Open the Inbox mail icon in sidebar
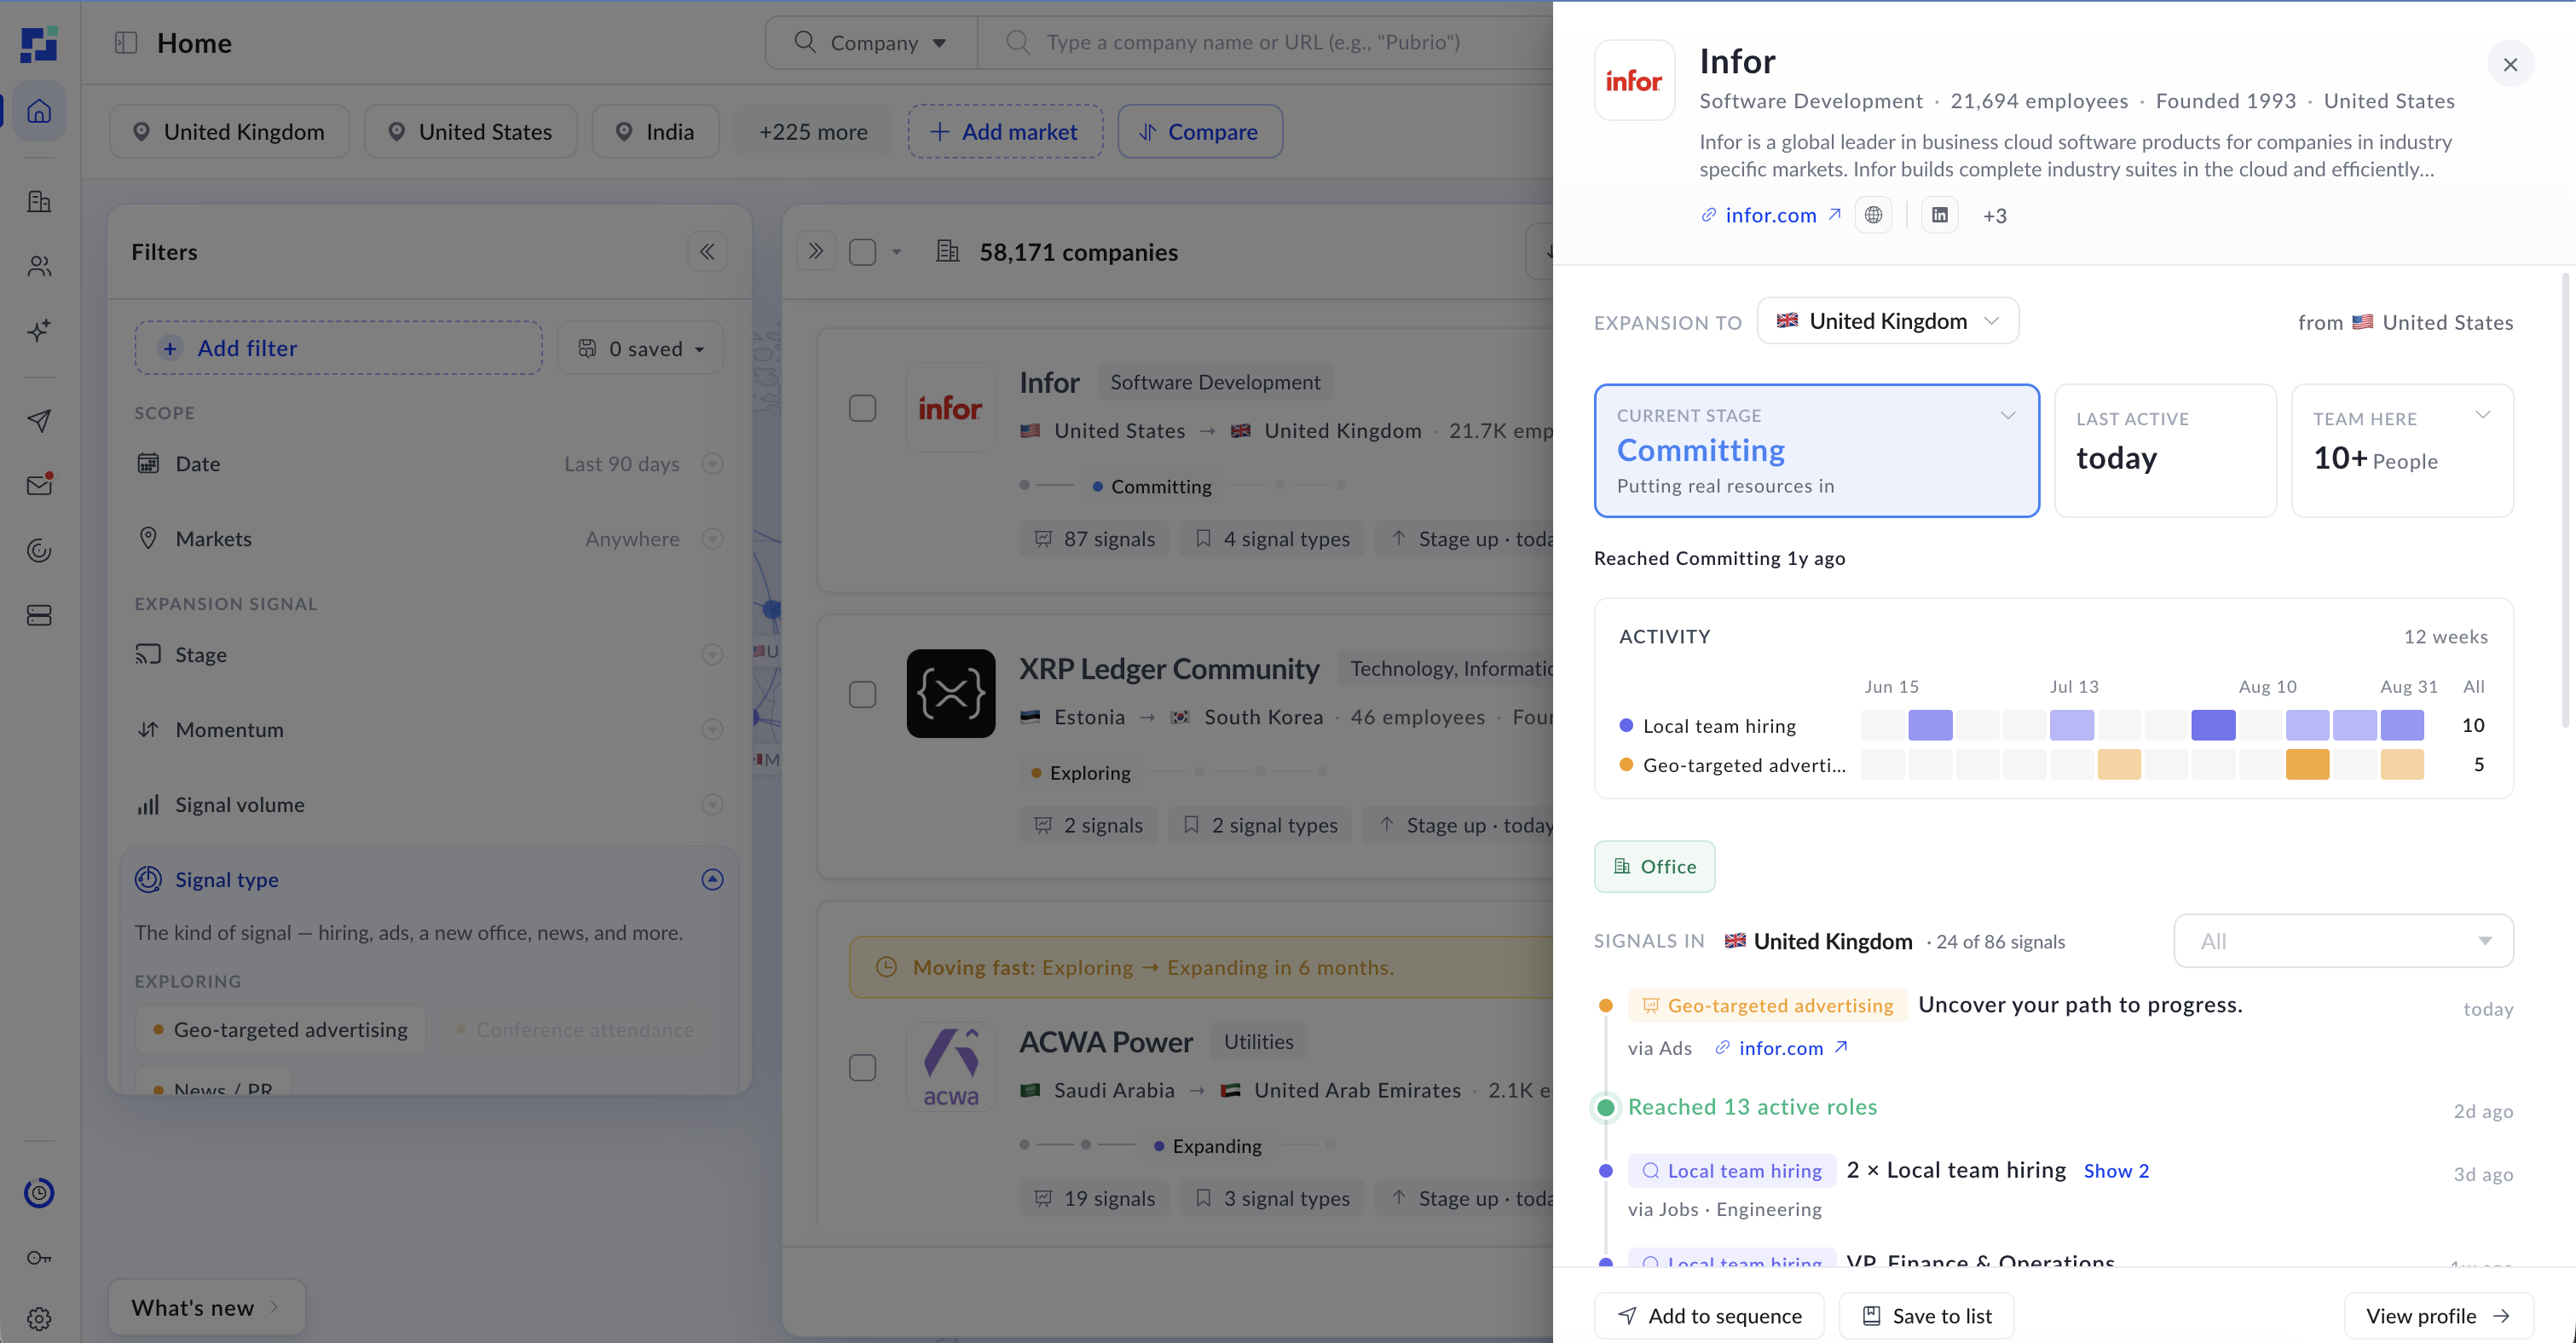 39,485
